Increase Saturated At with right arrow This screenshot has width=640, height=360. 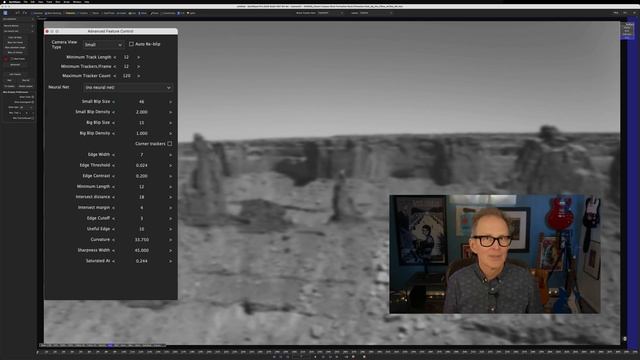click(170, 261)
